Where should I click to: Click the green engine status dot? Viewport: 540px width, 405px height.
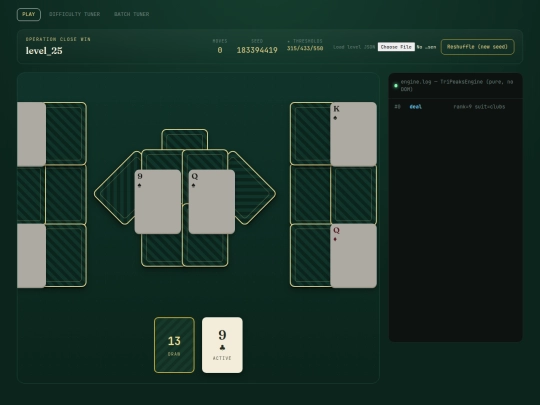coord(396,85)
